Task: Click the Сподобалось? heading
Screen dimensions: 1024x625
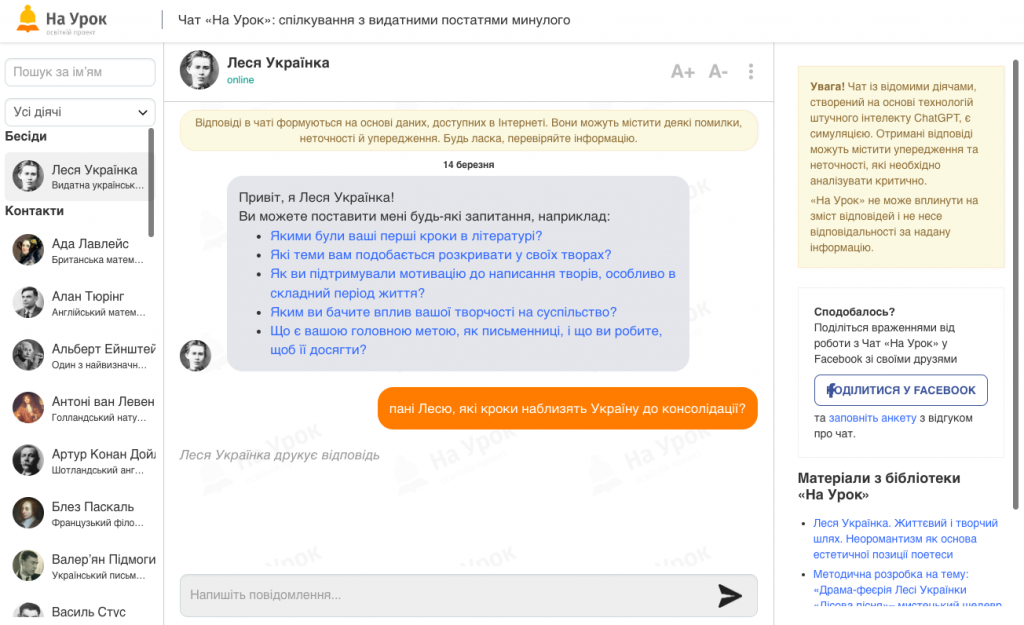Action: pos(854,312)
